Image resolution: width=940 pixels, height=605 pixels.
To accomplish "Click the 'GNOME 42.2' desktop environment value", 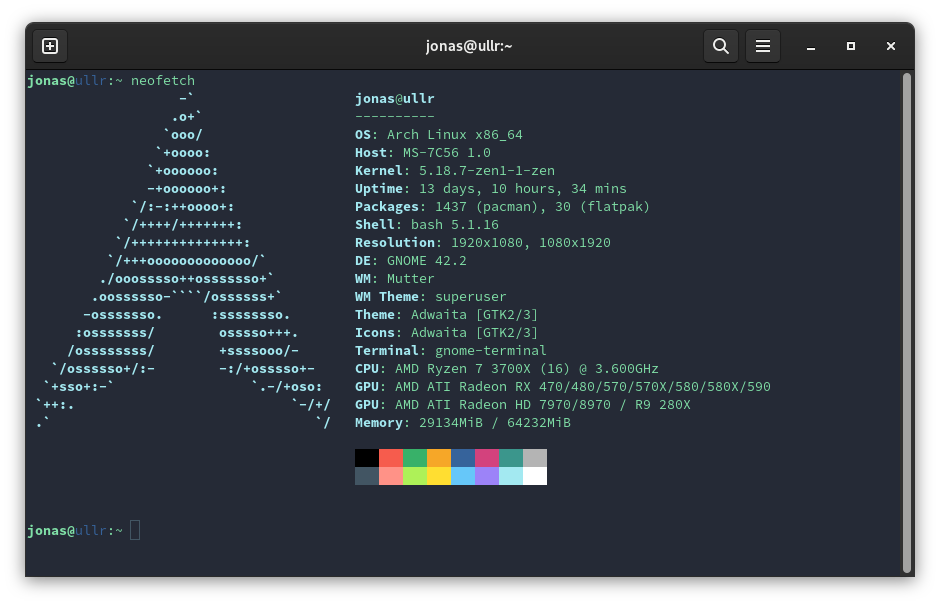I will click(x=427, y=260).
